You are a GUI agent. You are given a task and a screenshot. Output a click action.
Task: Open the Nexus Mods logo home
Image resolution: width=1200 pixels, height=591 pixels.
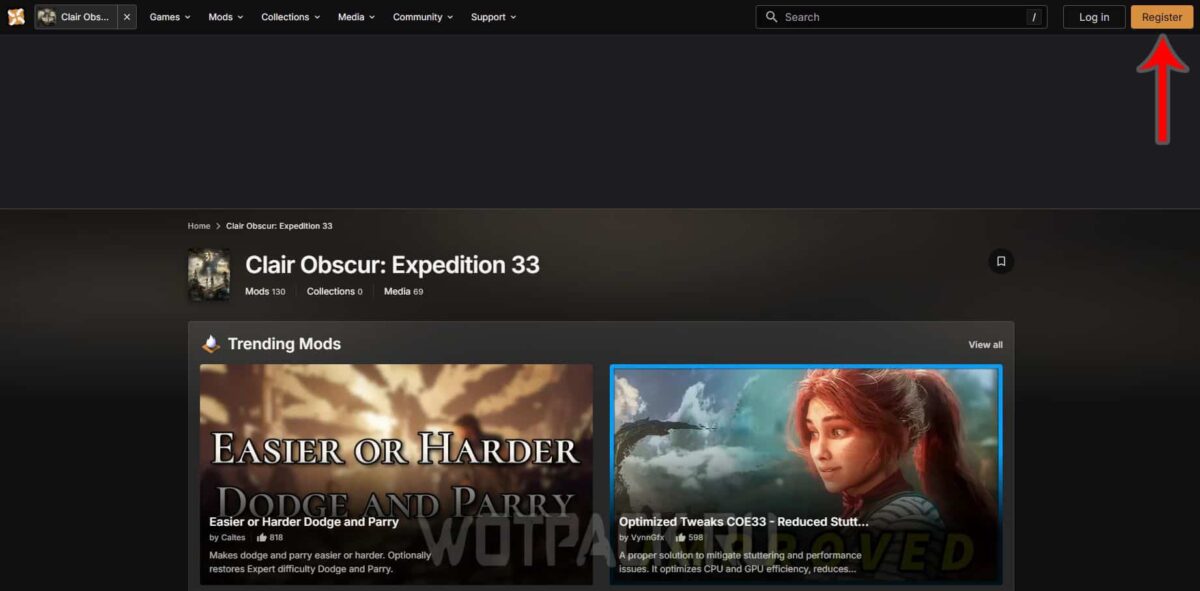point(16,17)
